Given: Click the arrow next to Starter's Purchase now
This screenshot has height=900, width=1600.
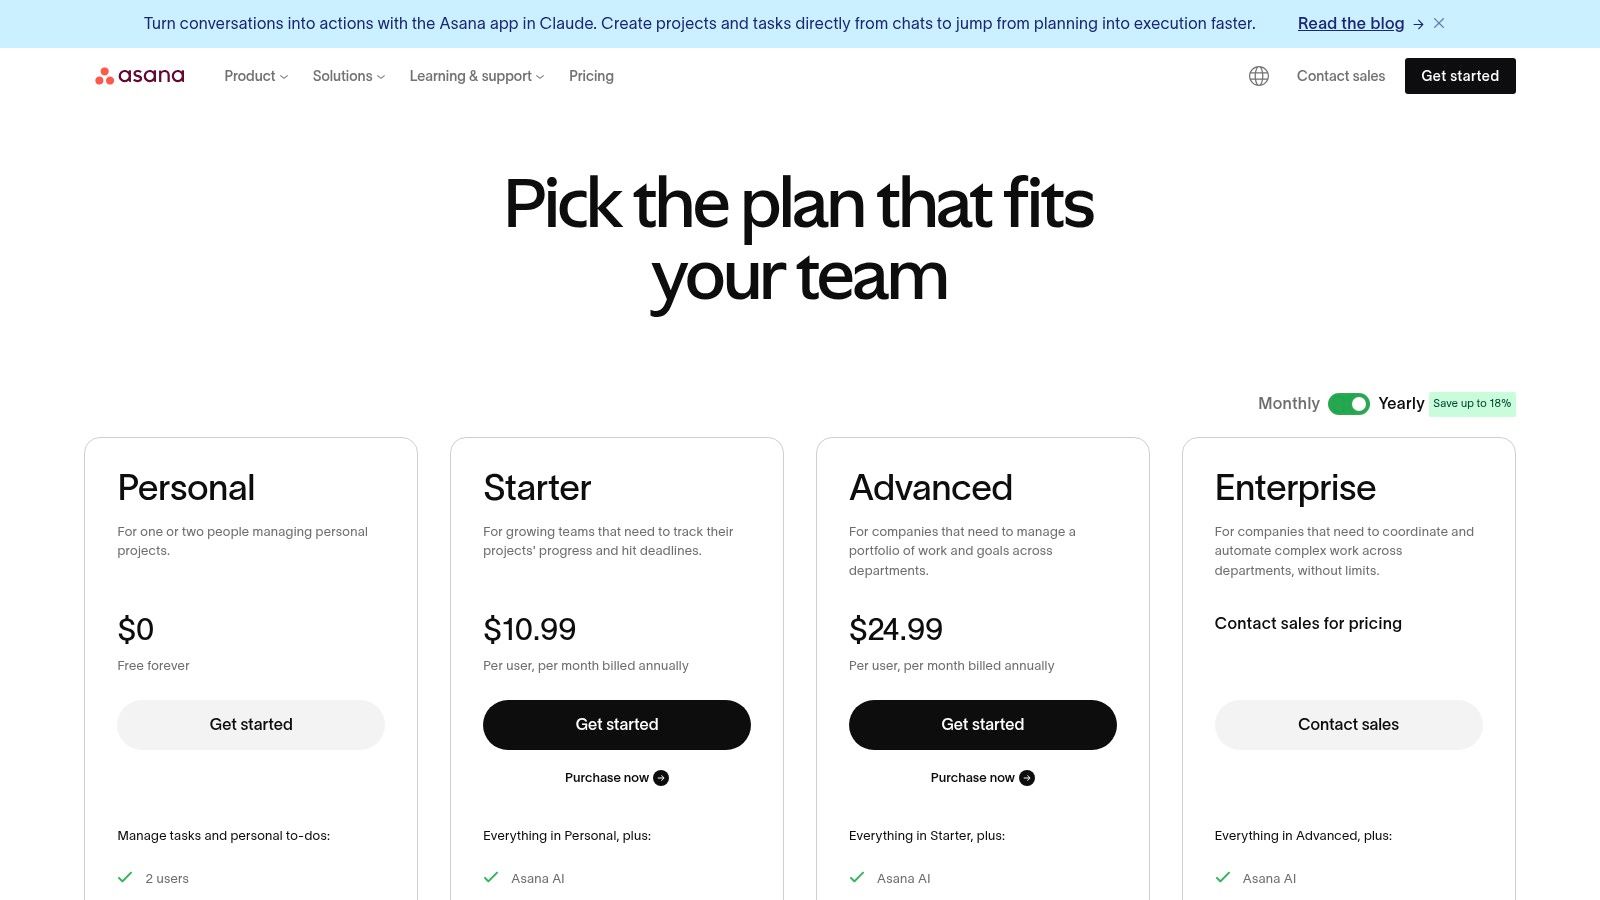Looking at the screenshot, I should point(660,777).
